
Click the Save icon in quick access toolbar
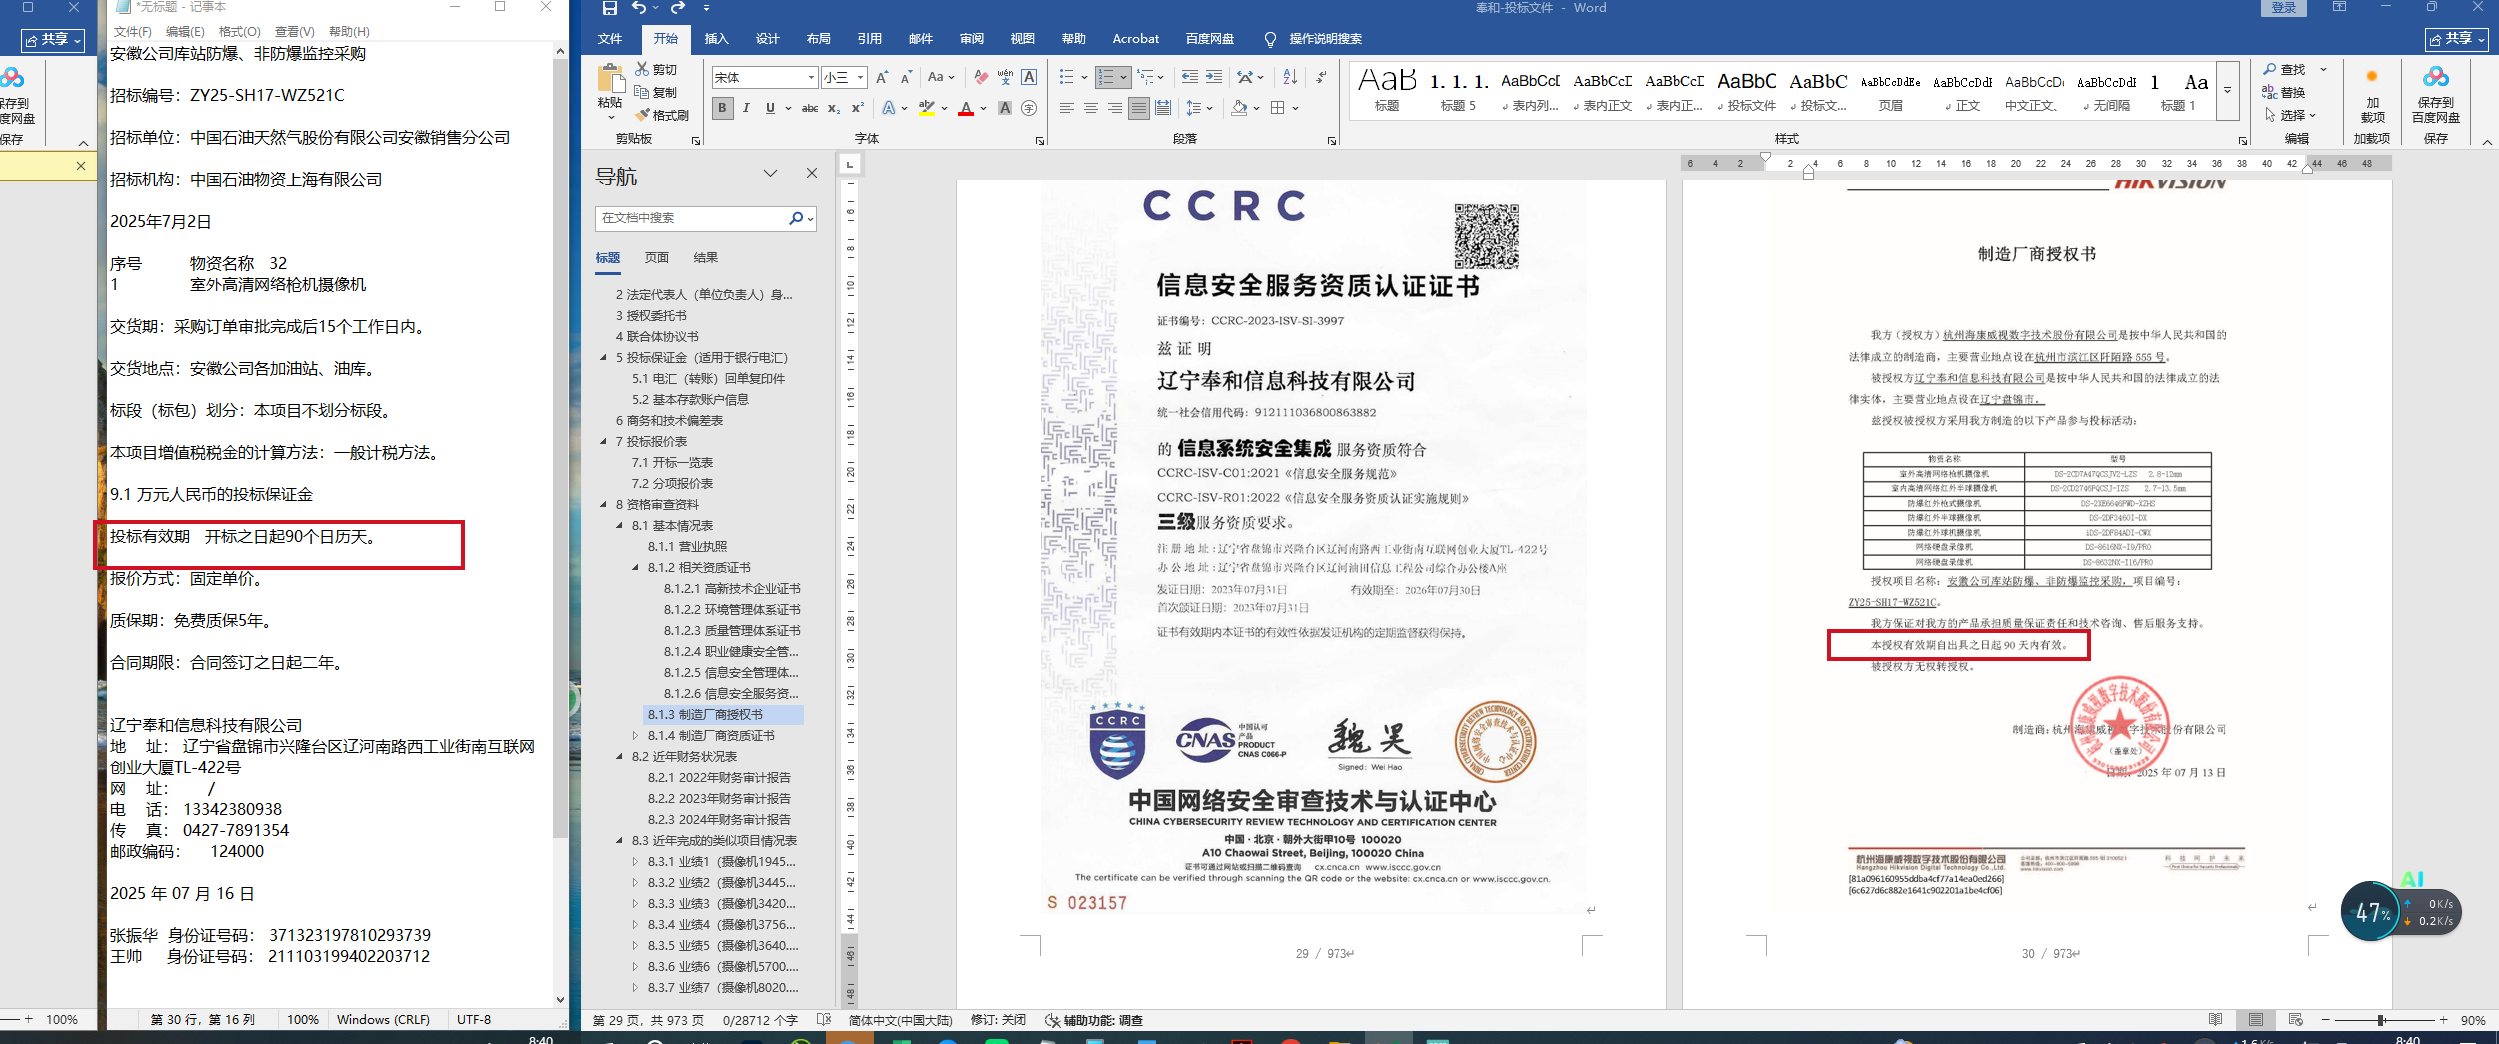[609, 8]
